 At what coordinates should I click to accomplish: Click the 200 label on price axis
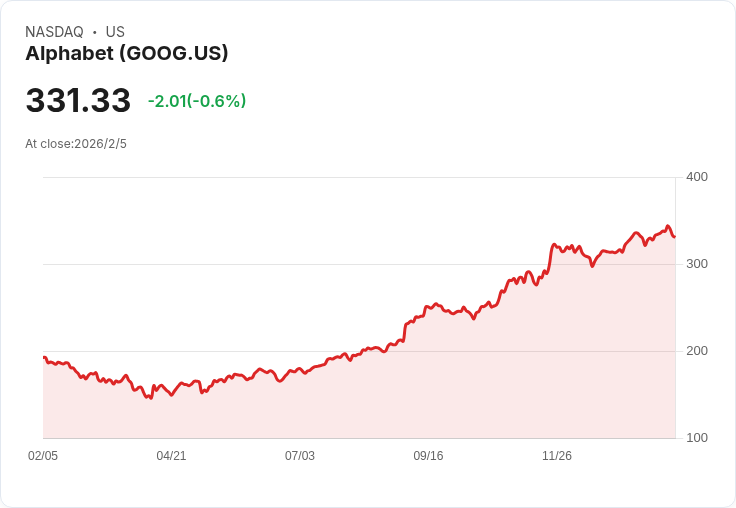[x=696, y=351]
